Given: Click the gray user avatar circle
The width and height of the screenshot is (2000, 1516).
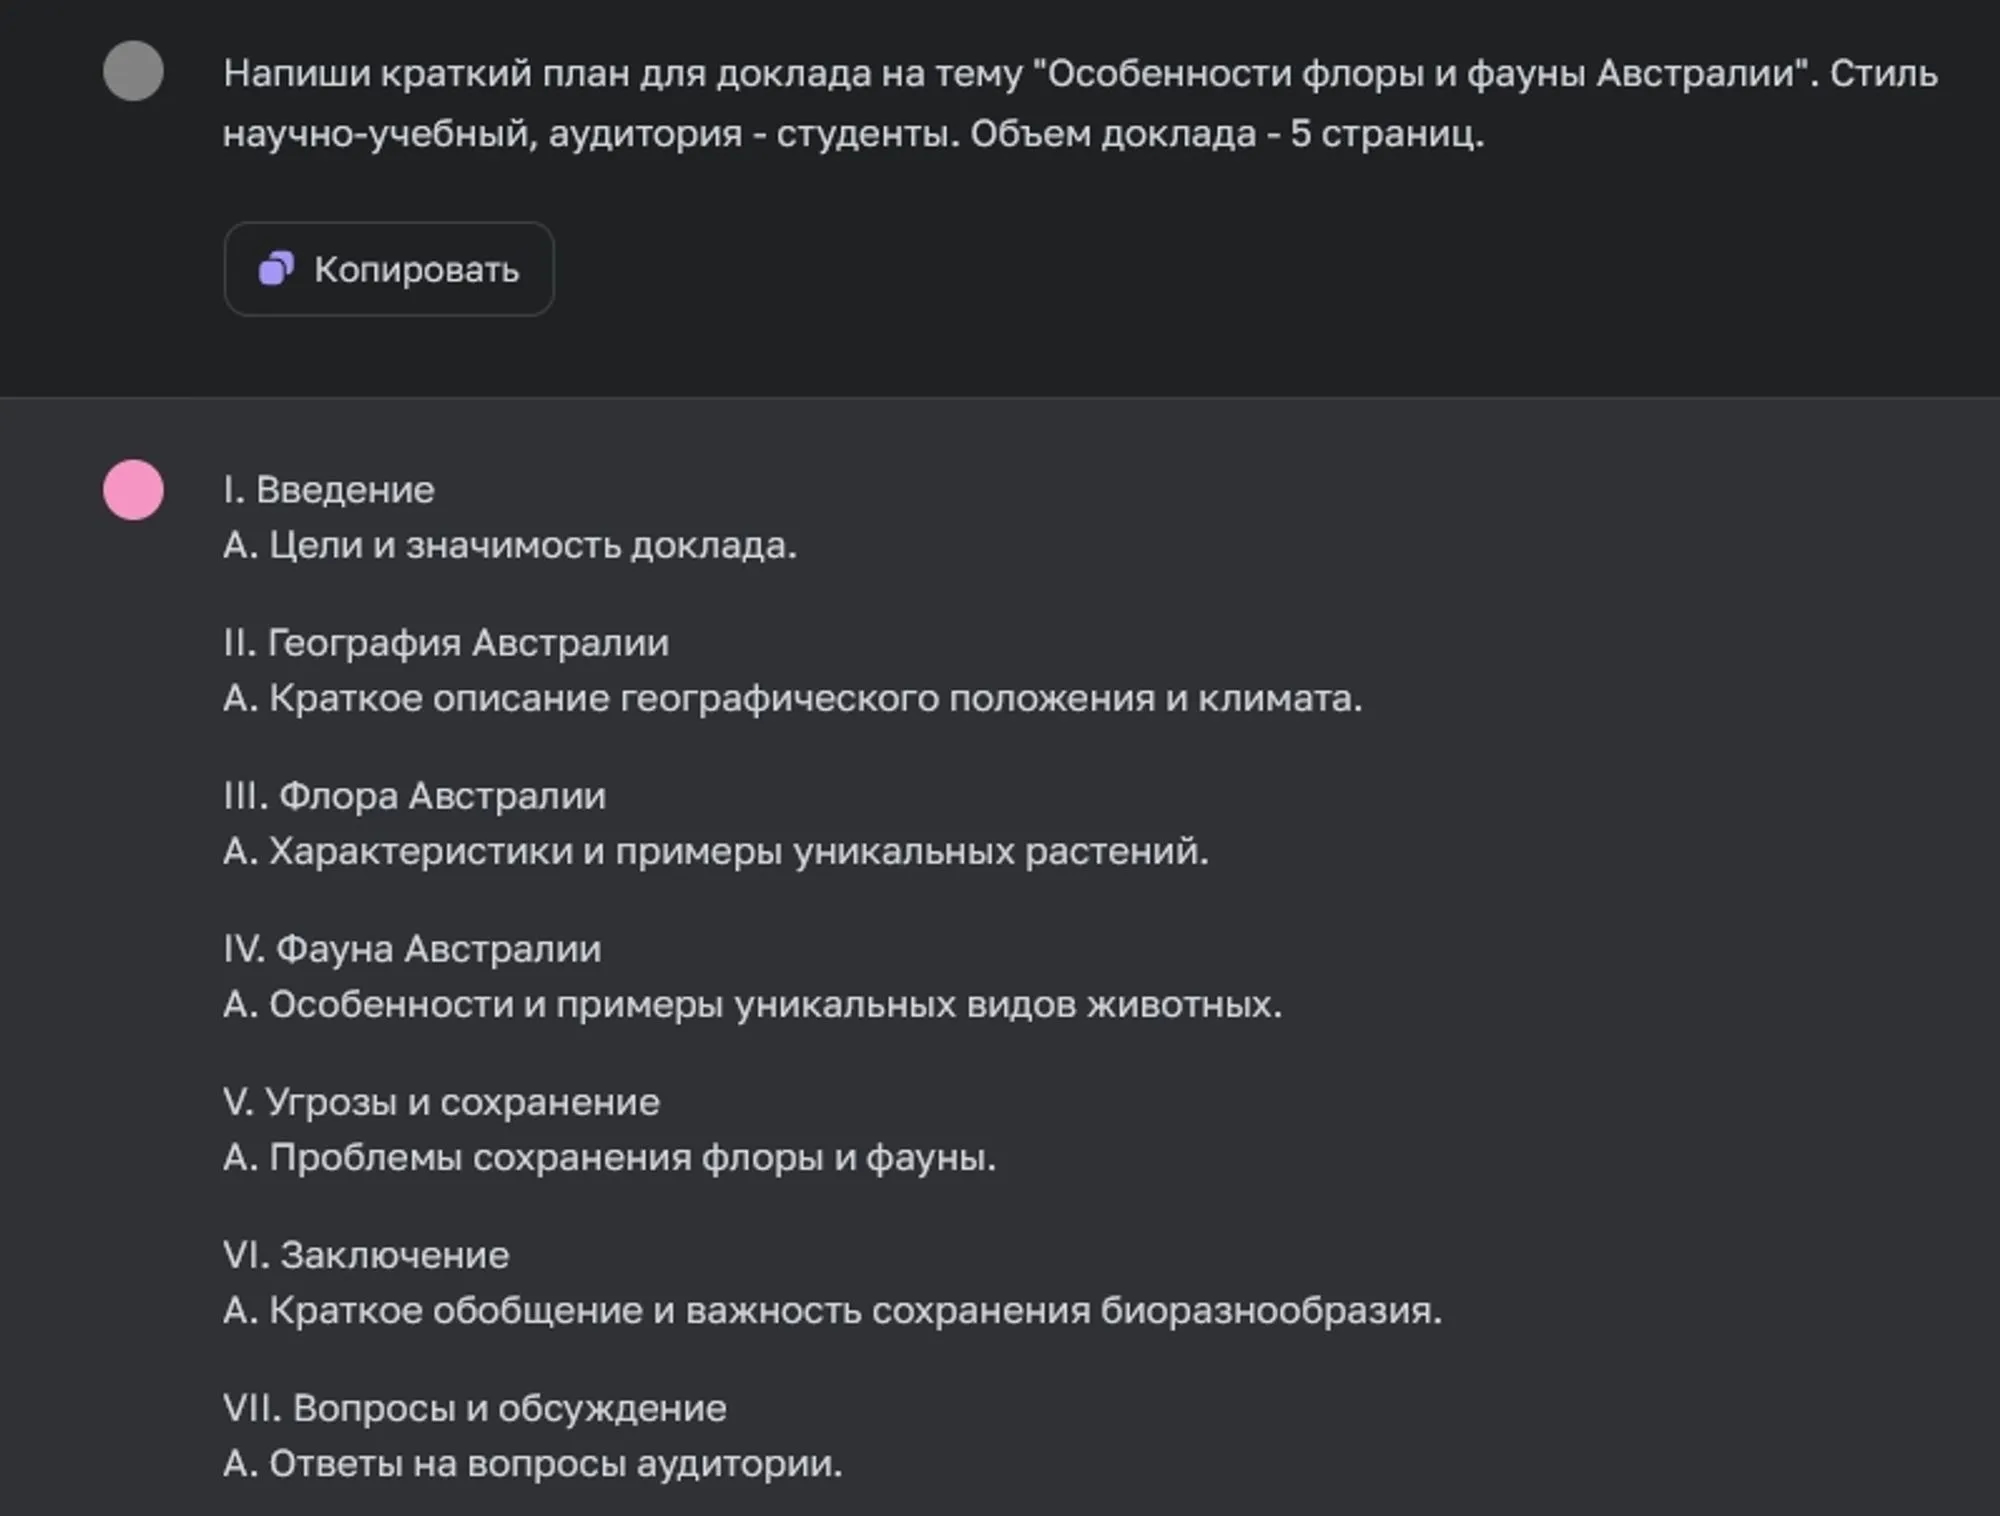Looking at the screenshot, I should pos(133,71).
